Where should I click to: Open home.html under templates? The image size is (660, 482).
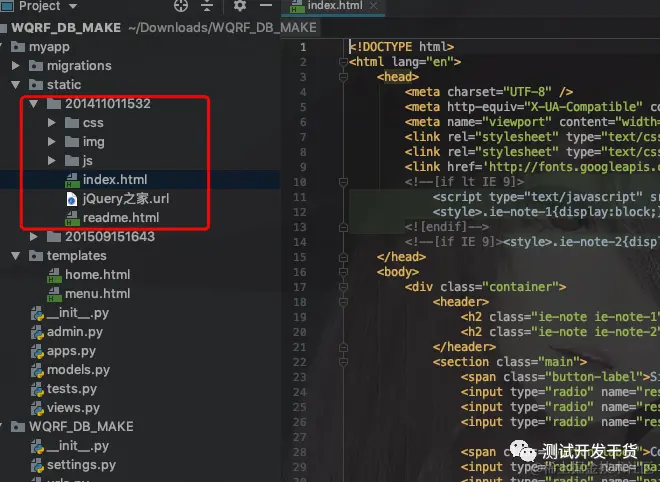pyautogui.click(x=98, y=275)
